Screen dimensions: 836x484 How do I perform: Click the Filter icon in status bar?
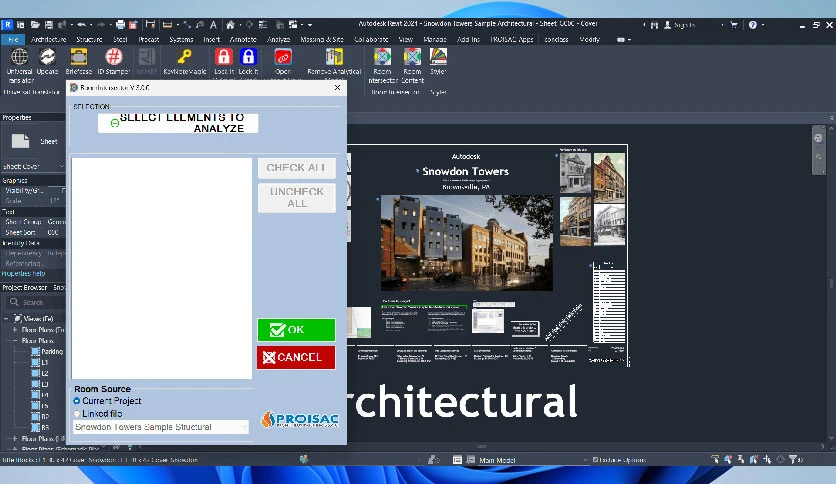(793, 459)
